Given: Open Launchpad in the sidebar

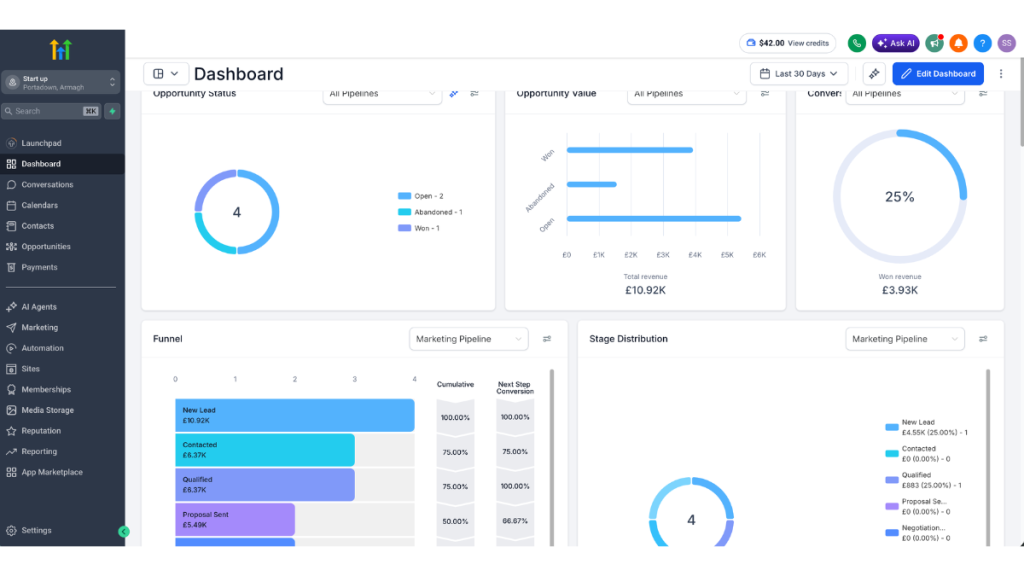Looking at the screenshot, I should [41, 143].
